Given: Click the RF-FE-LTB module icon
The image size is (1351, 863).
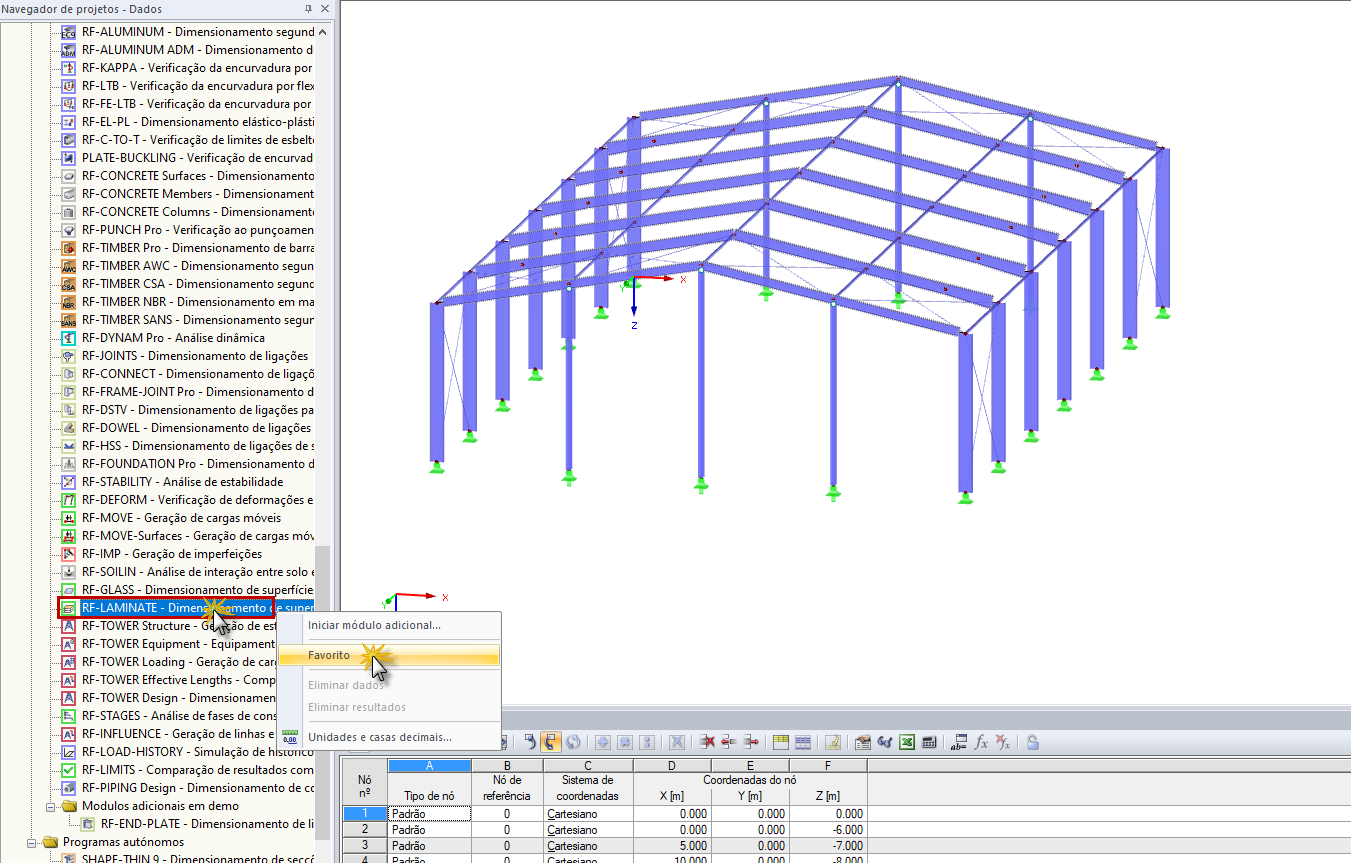Looking at the screenshot, I should point(69,104).
